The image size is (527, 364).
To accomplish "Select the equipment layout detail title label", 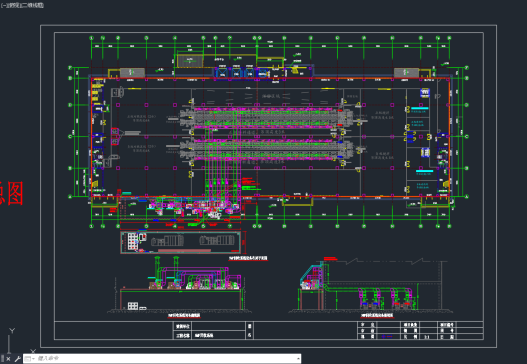I will (x=248, y=258).
